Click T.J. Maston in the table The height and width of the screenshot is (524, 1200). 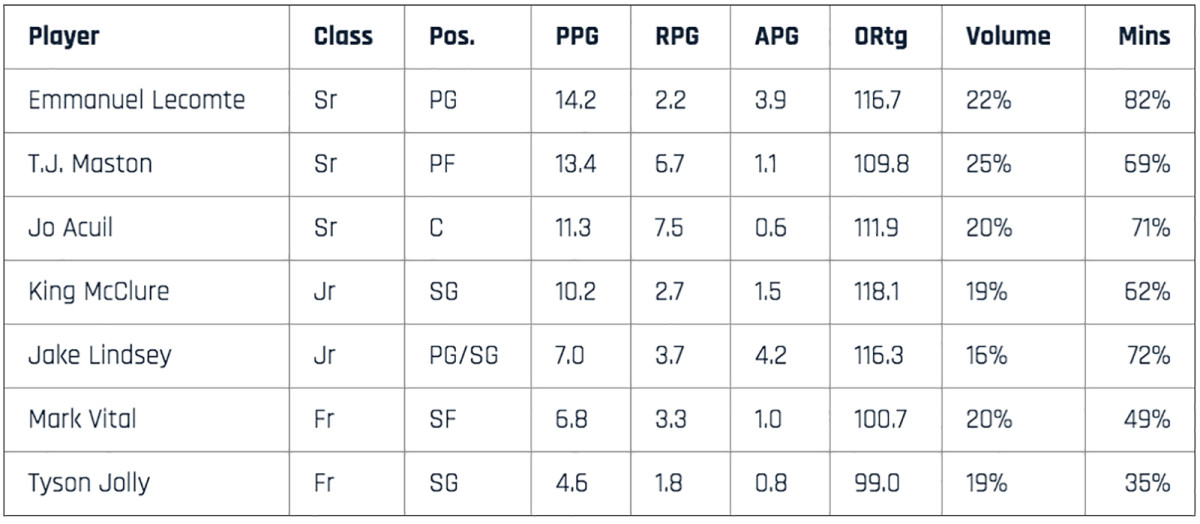(x=90, y=164)
